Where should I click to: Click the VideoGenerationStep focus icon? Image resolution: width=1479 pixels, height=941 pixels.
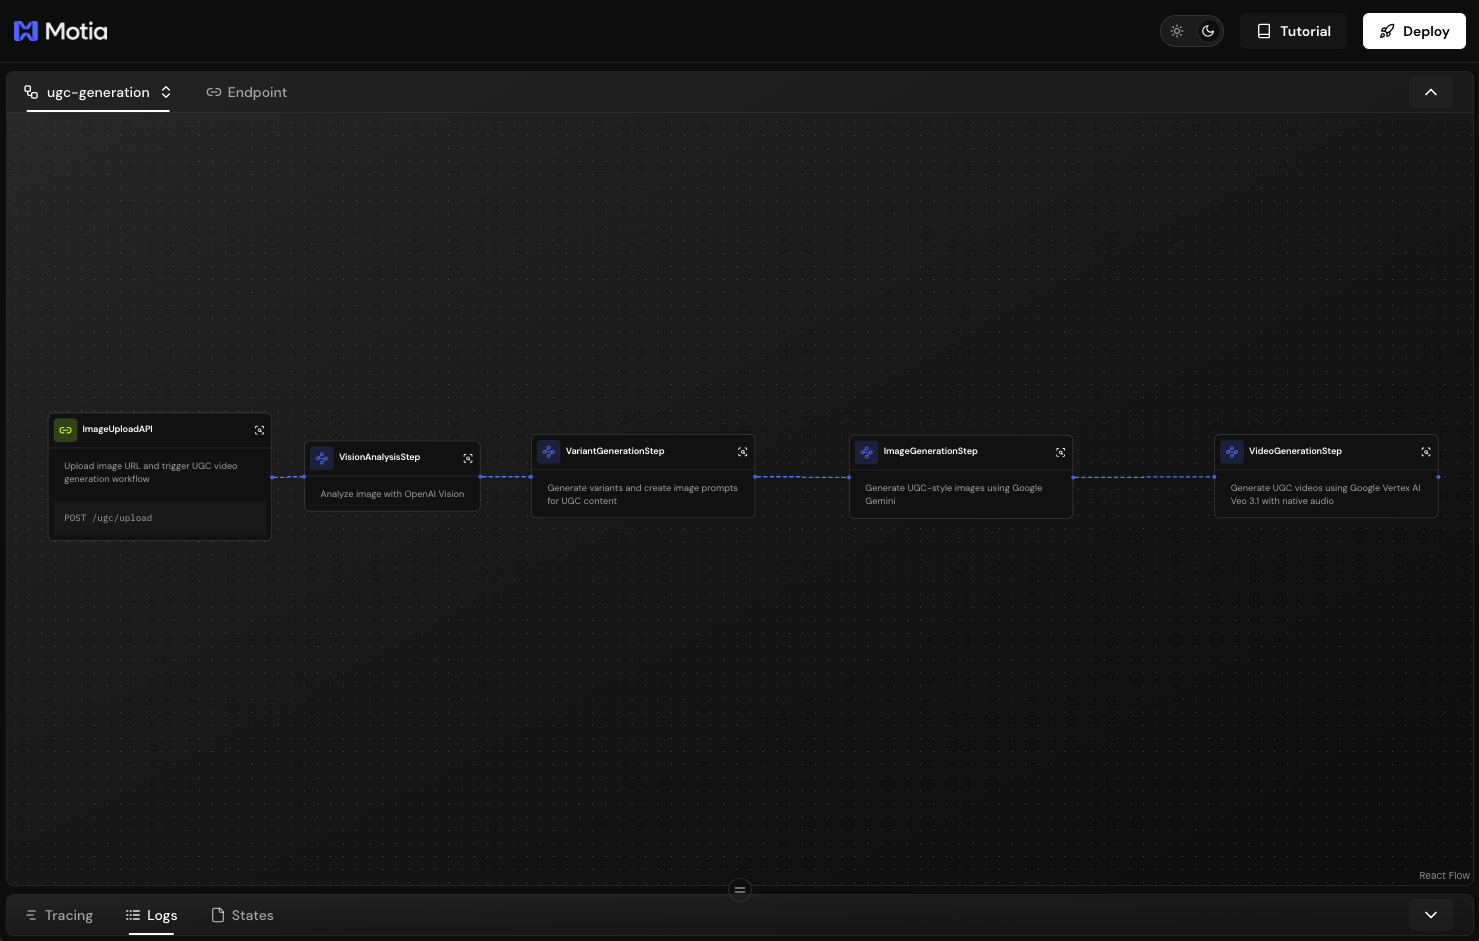point(1426,452)
